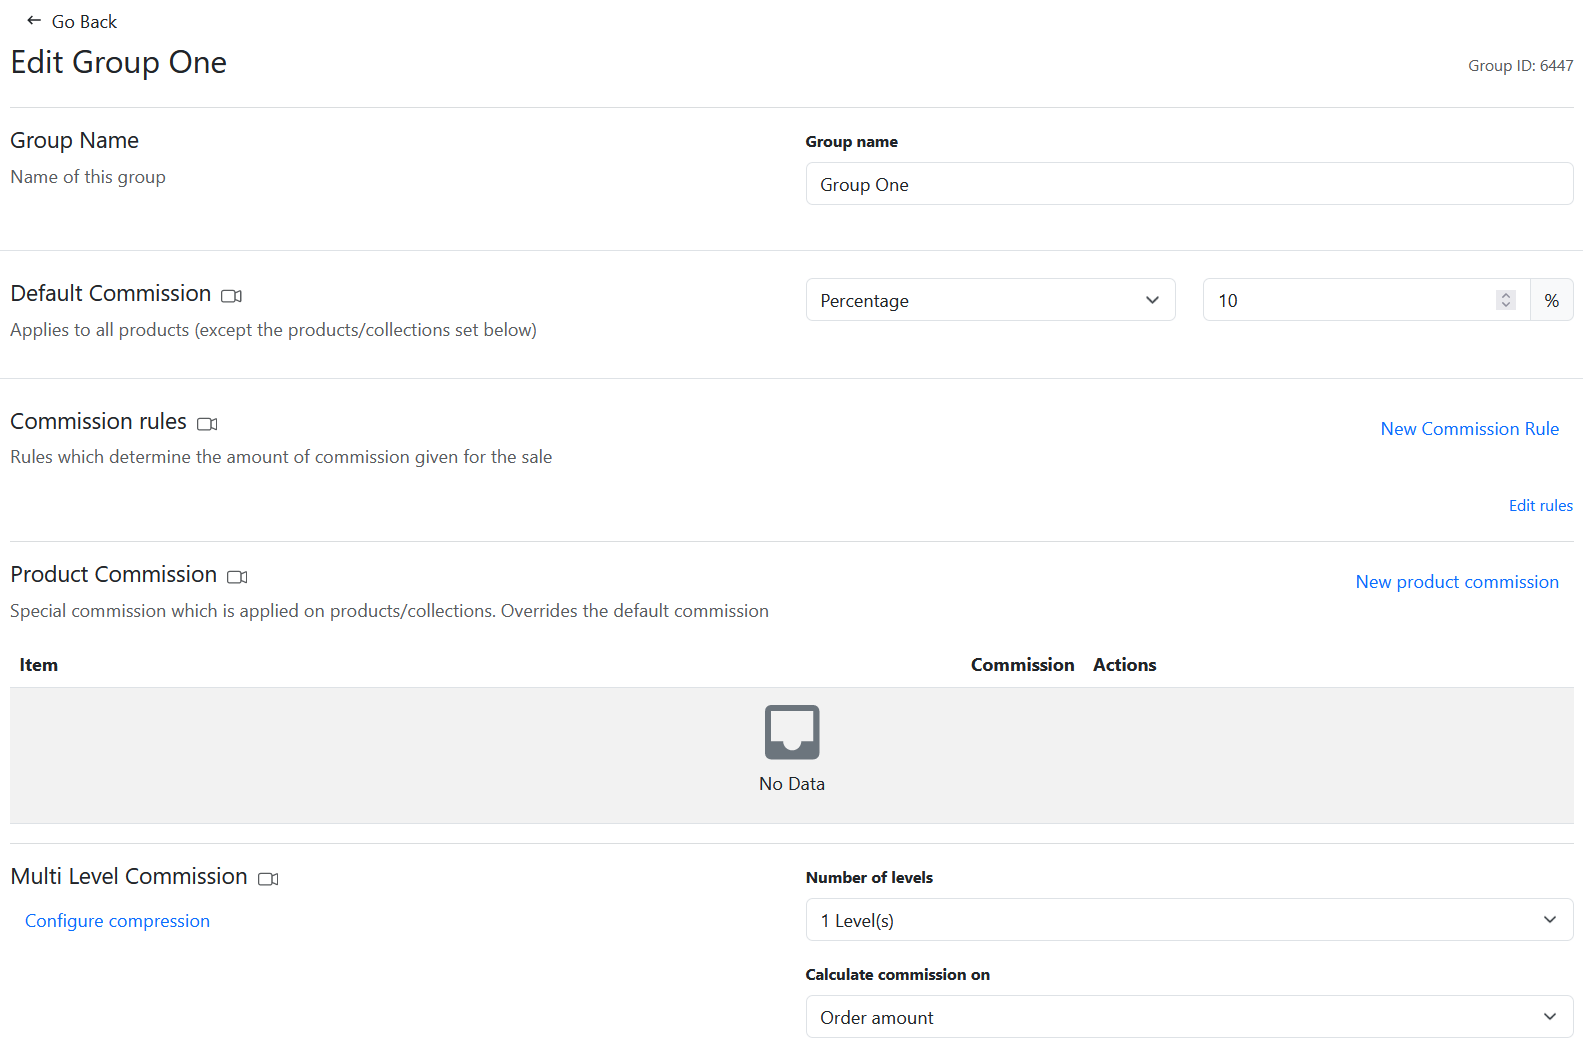Click the Item column header
Screen dimensions: 1583x1047
pyautogui.click(x=39, y=665)
